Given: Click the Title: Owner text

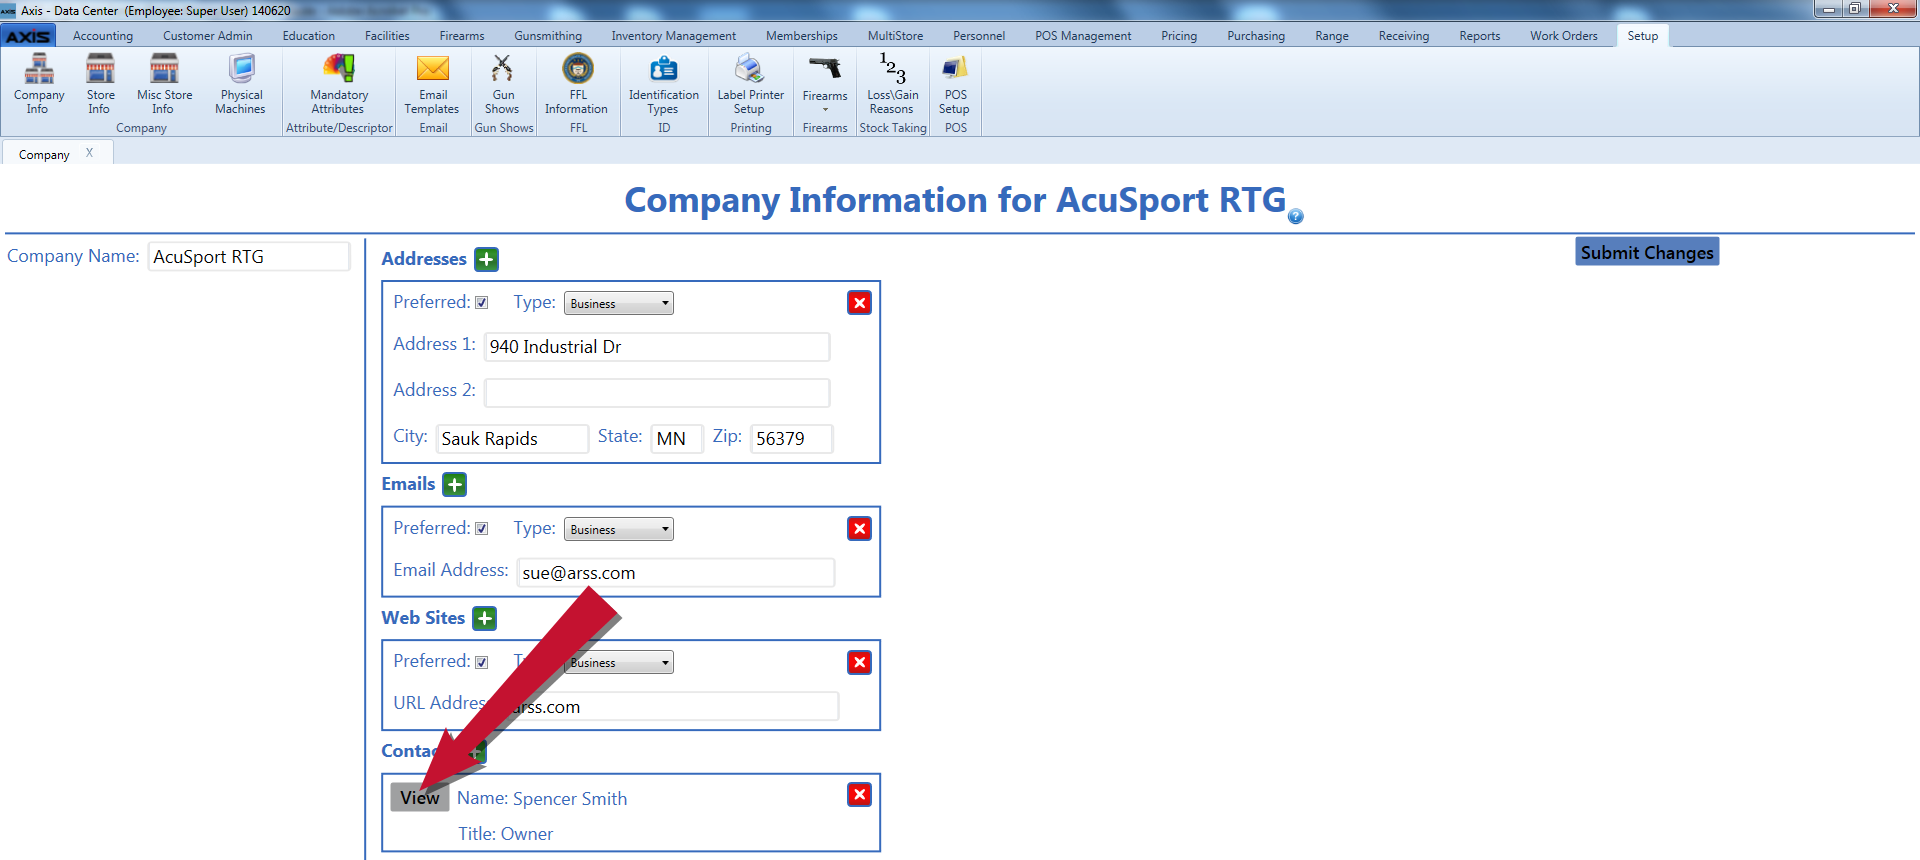Looking at the screenshot, I should coord(506,834).
